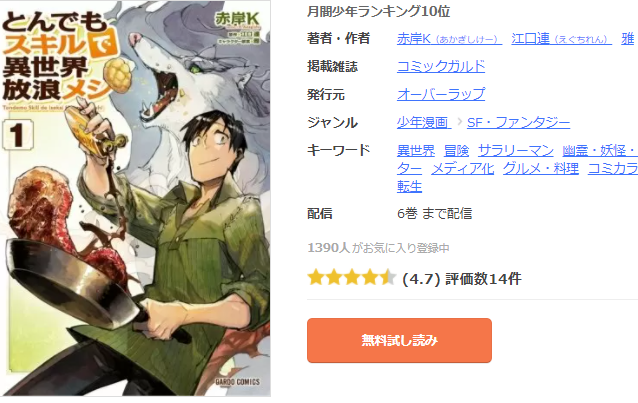Click the partially visible 雅 author link

(x=628, y=39)
